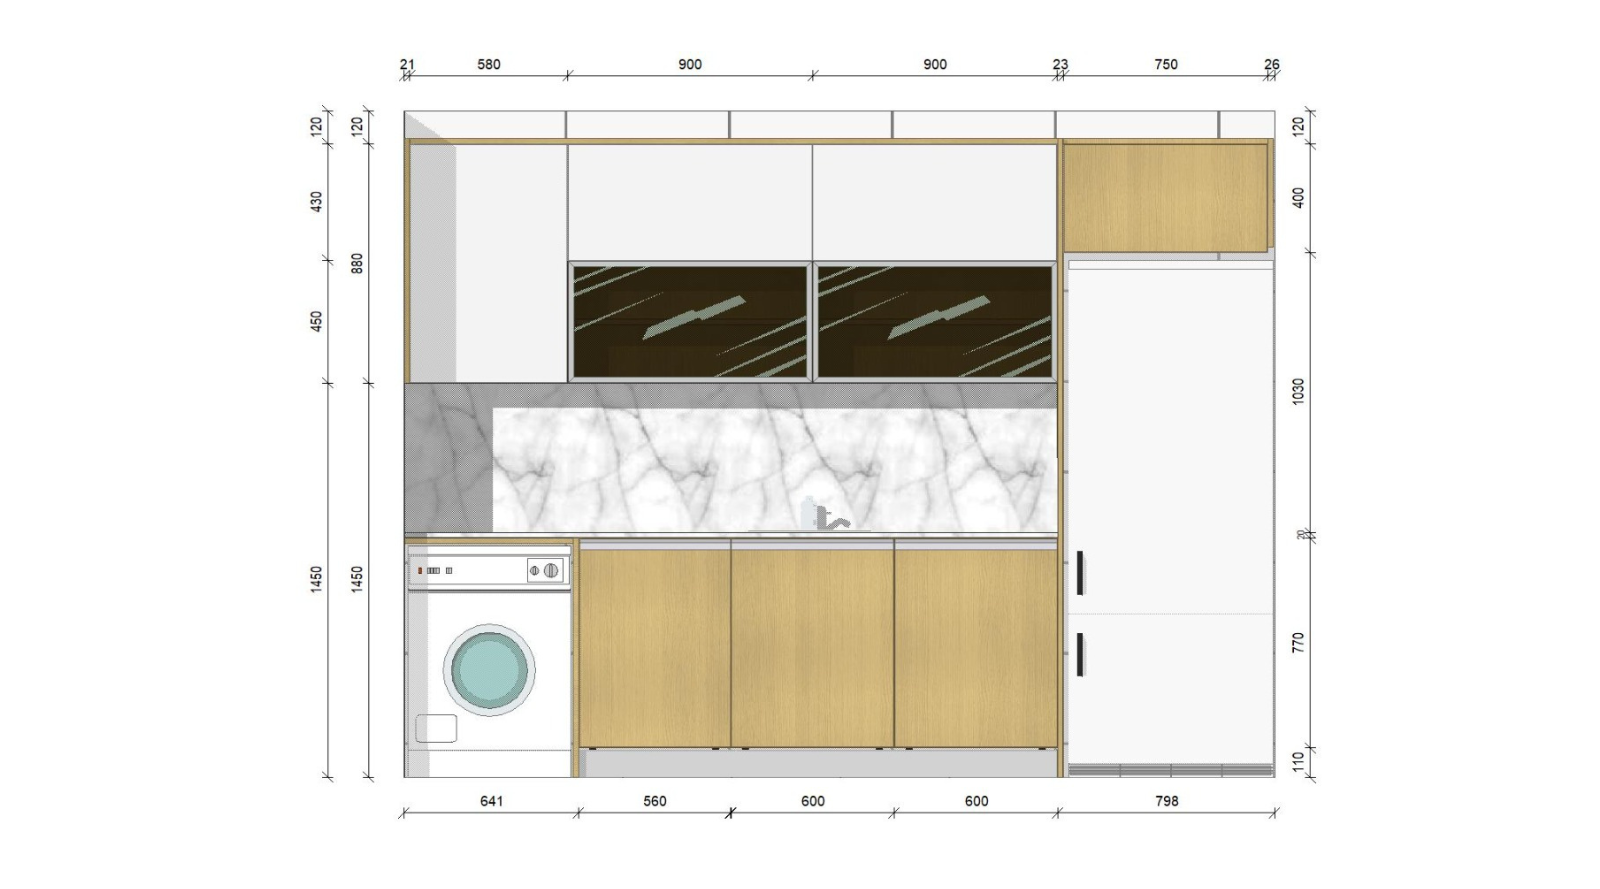The width and height of the screenshot is (1600, 889).
Task: Click the 560-wide wooden base cabinet door
Action: (x=655, y=647)
